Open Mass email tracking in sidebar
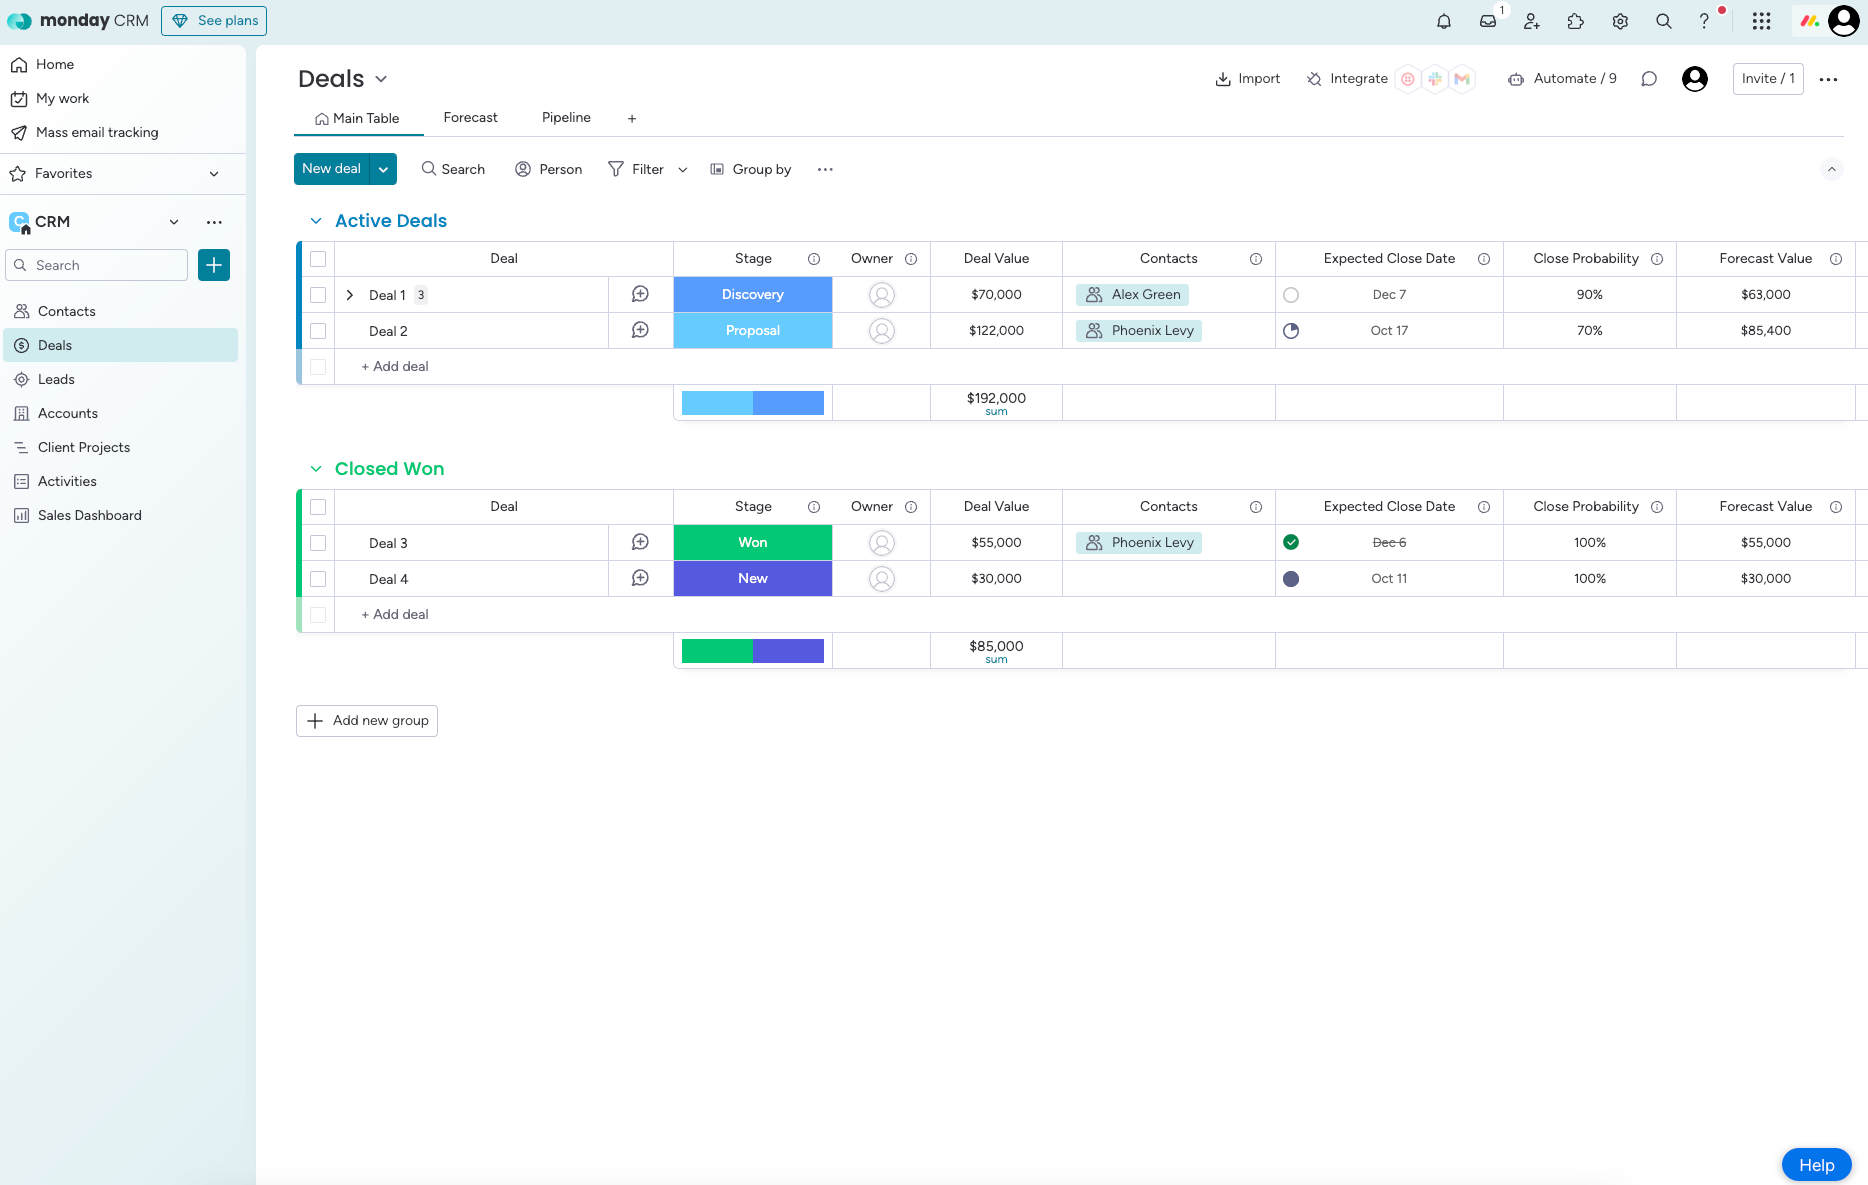The image size is (1868, 1185). (96, 132)
